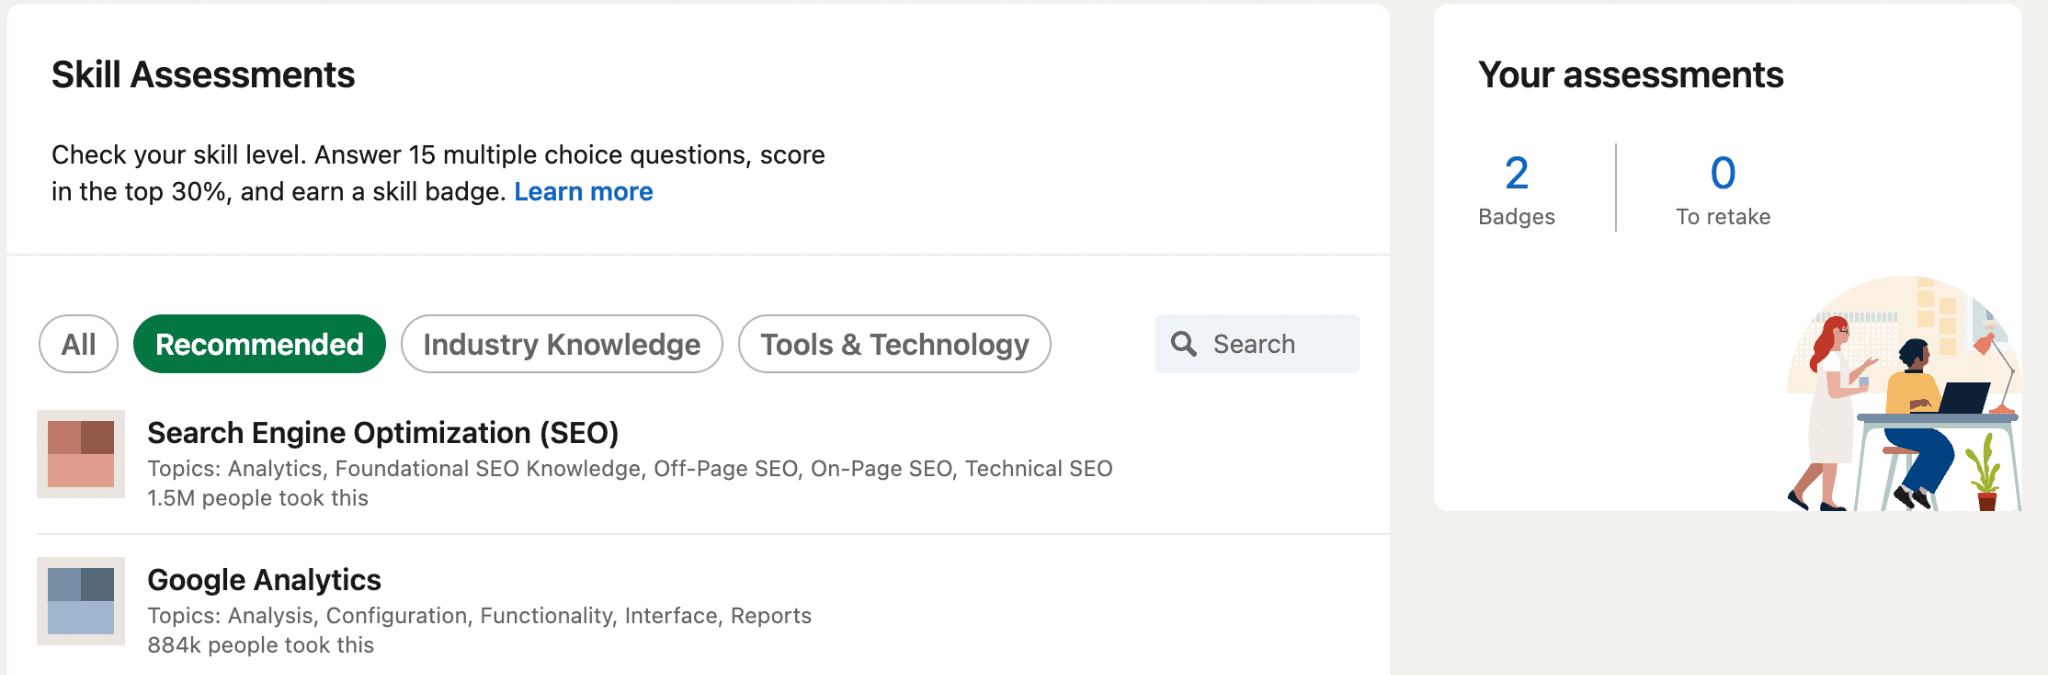2048x675 pixels.
Task: Click the 884k people took this text
Action: click(261, 645)
